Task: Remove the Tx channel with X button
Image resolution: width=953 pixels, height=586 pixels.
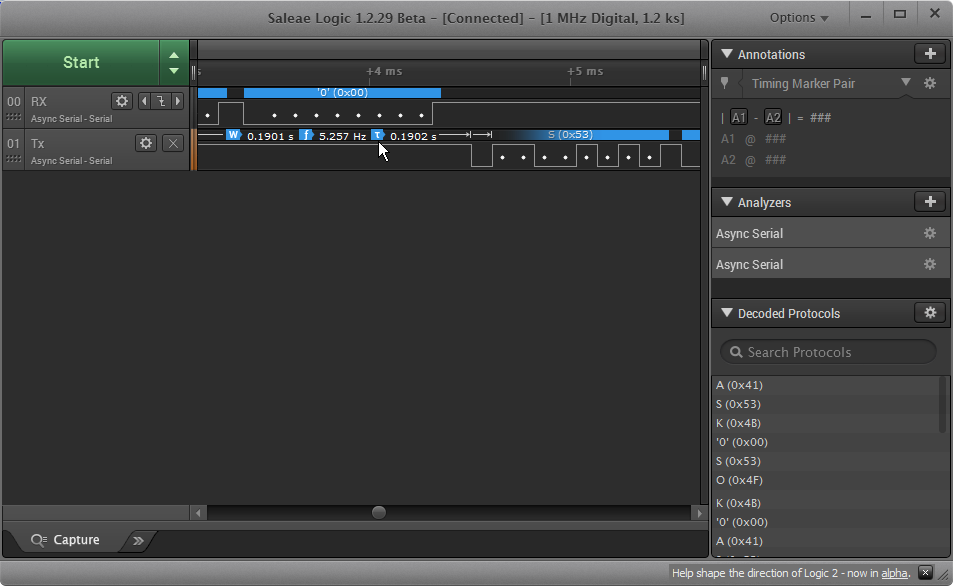Action: click(x=173, y=143)
